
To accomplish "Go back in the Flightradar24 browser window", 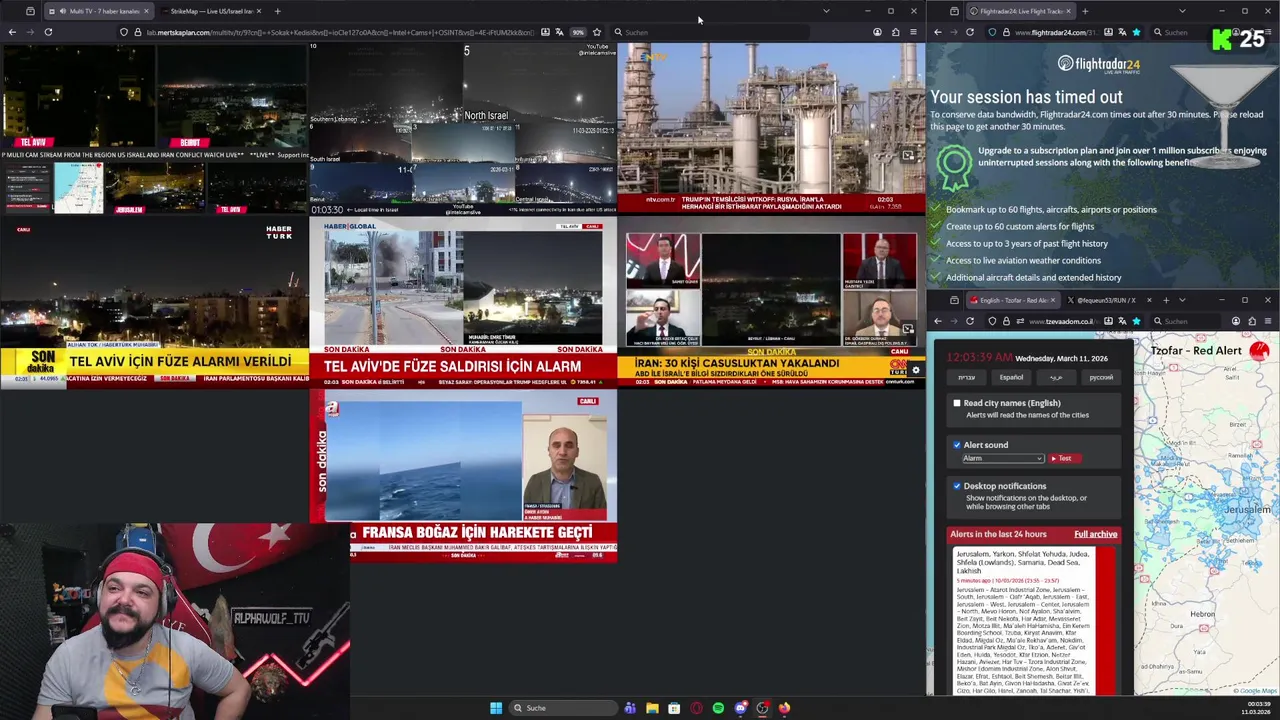I will tap(938, 32).
